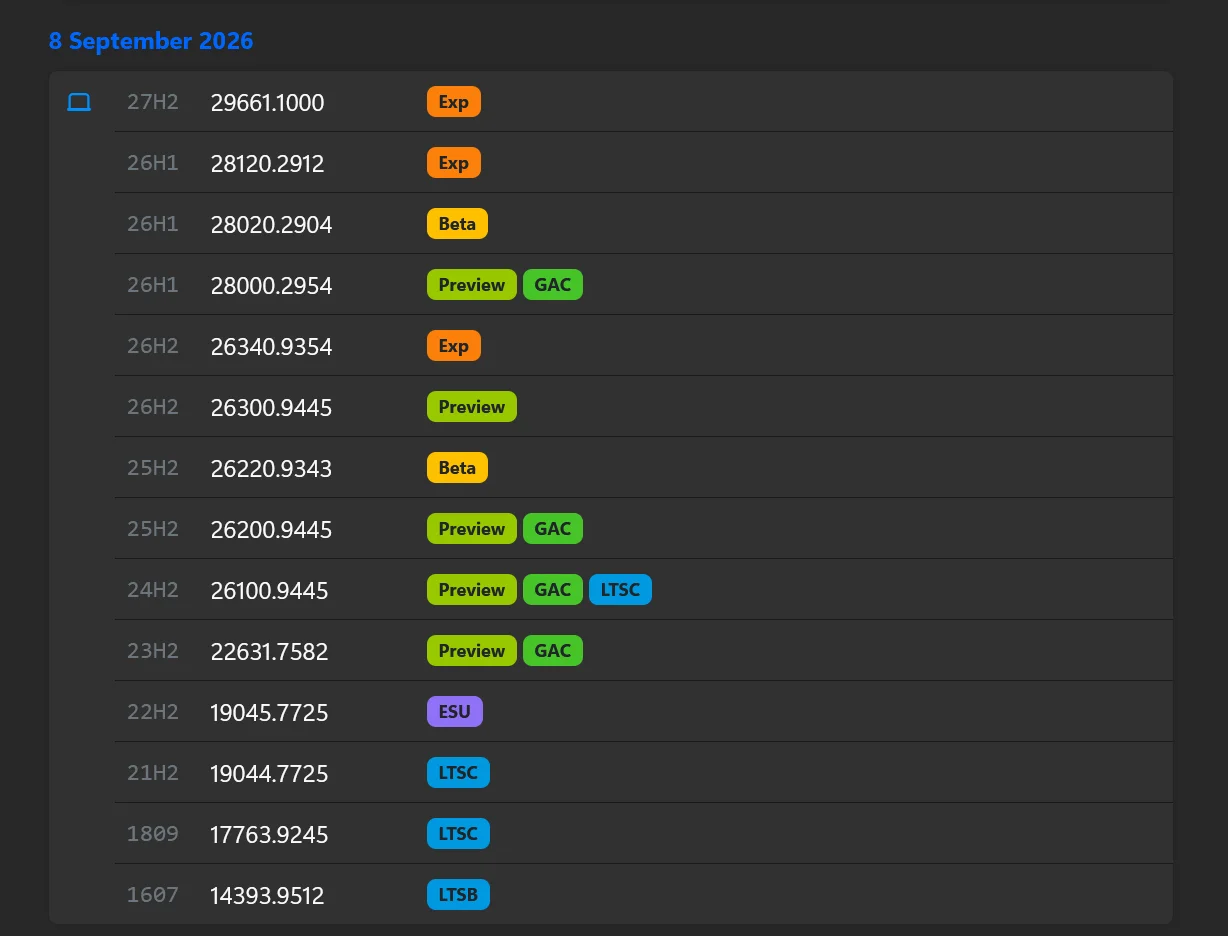
Task: Click the Preview badge beside 22631.7582
Action: click(x=472, y=651)
